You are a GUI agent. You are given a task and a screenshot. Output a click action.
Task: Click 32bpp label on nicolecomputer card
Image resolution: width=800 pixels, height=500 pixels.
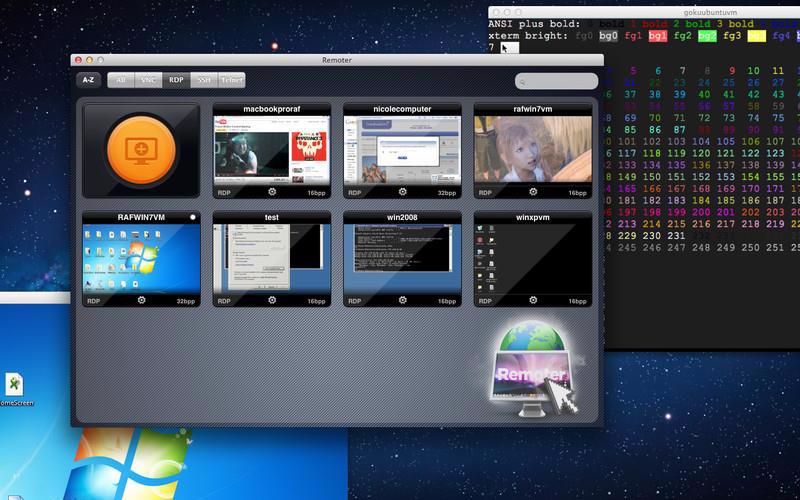tap(447, 193)
